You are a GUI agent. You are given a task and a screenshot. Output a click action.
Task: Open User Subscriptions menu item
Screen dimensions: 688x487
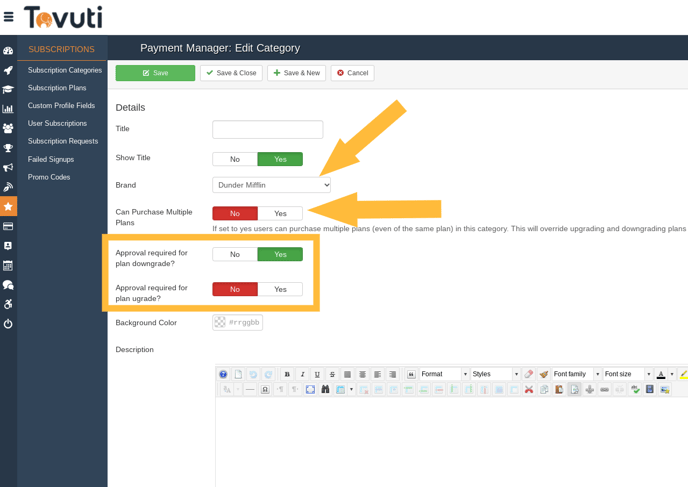57,123
